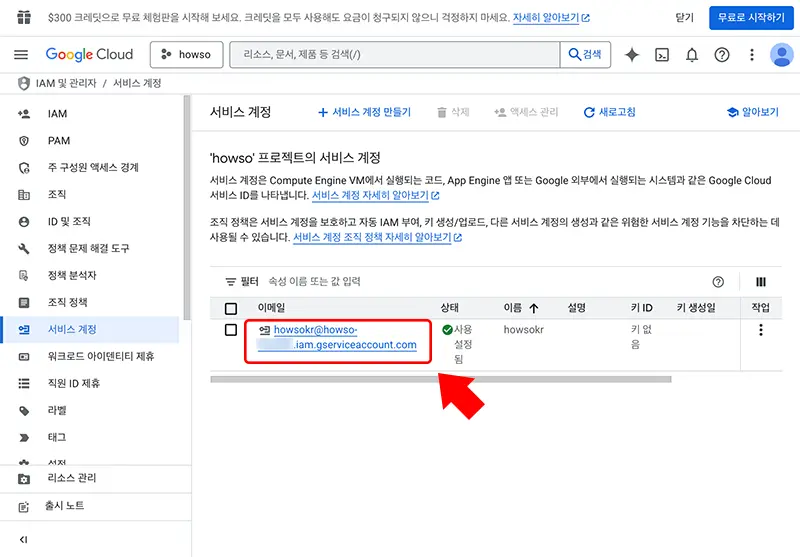Viewport: 800px width, 557px height.
Task: Click 서비스 계정 만들기 button
Action: click(x=364, y=112)
